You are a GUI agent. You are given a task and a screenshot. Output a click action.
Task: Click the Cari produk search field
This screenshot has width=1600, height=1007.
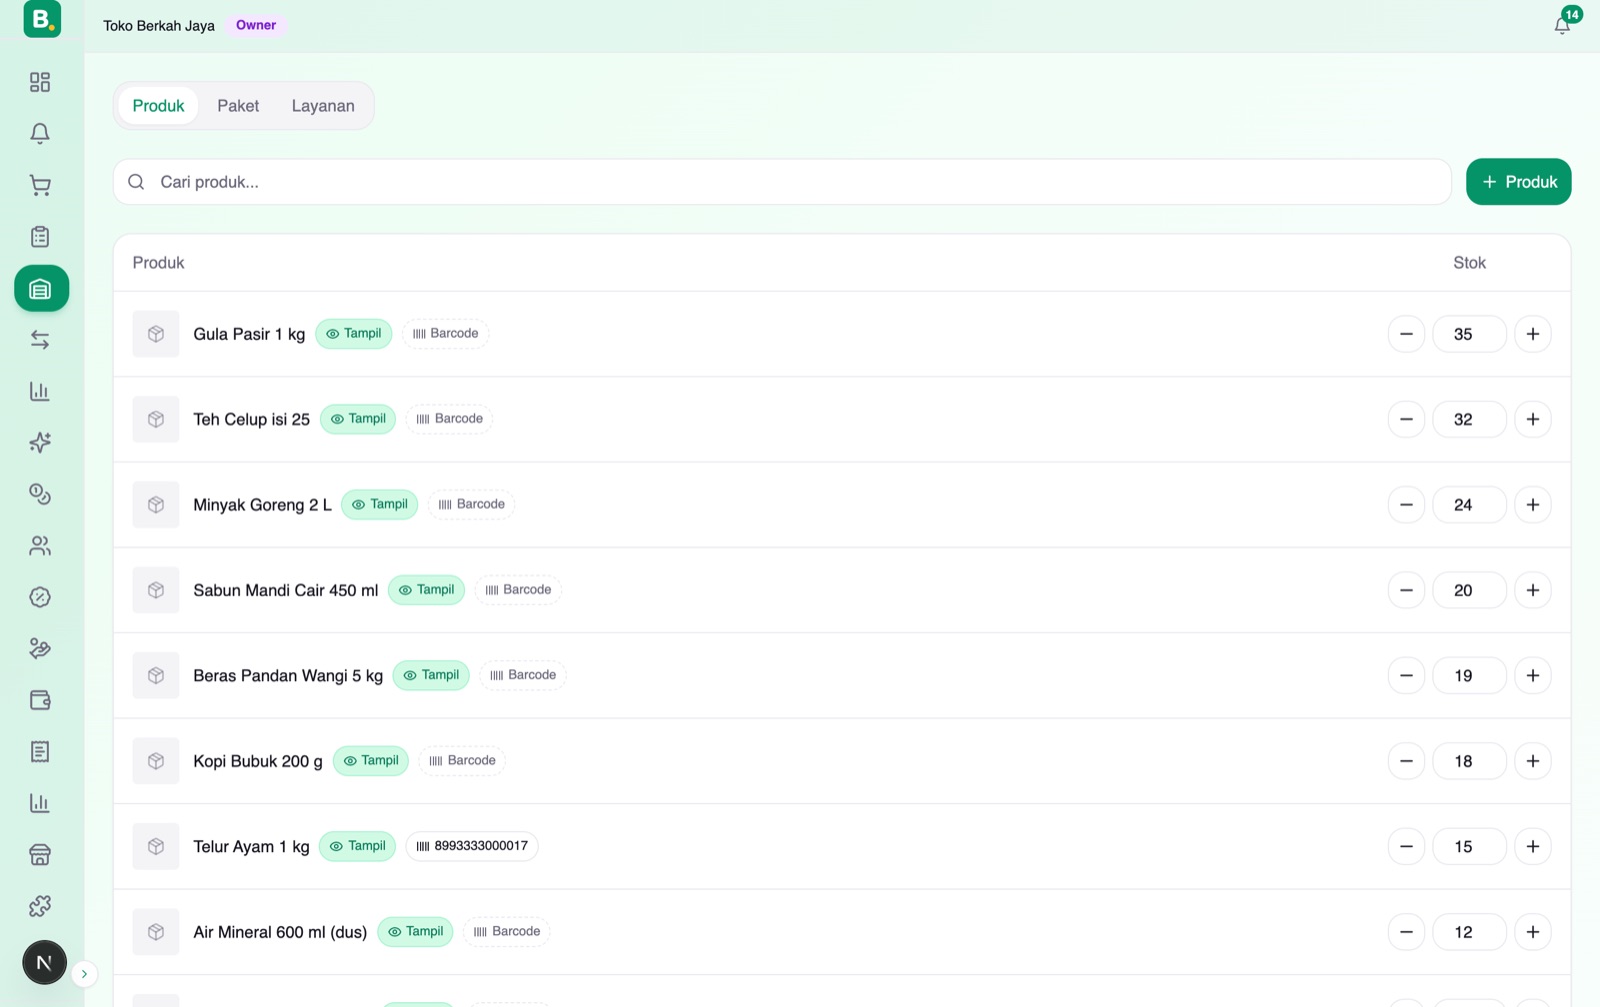pos(782,182)
